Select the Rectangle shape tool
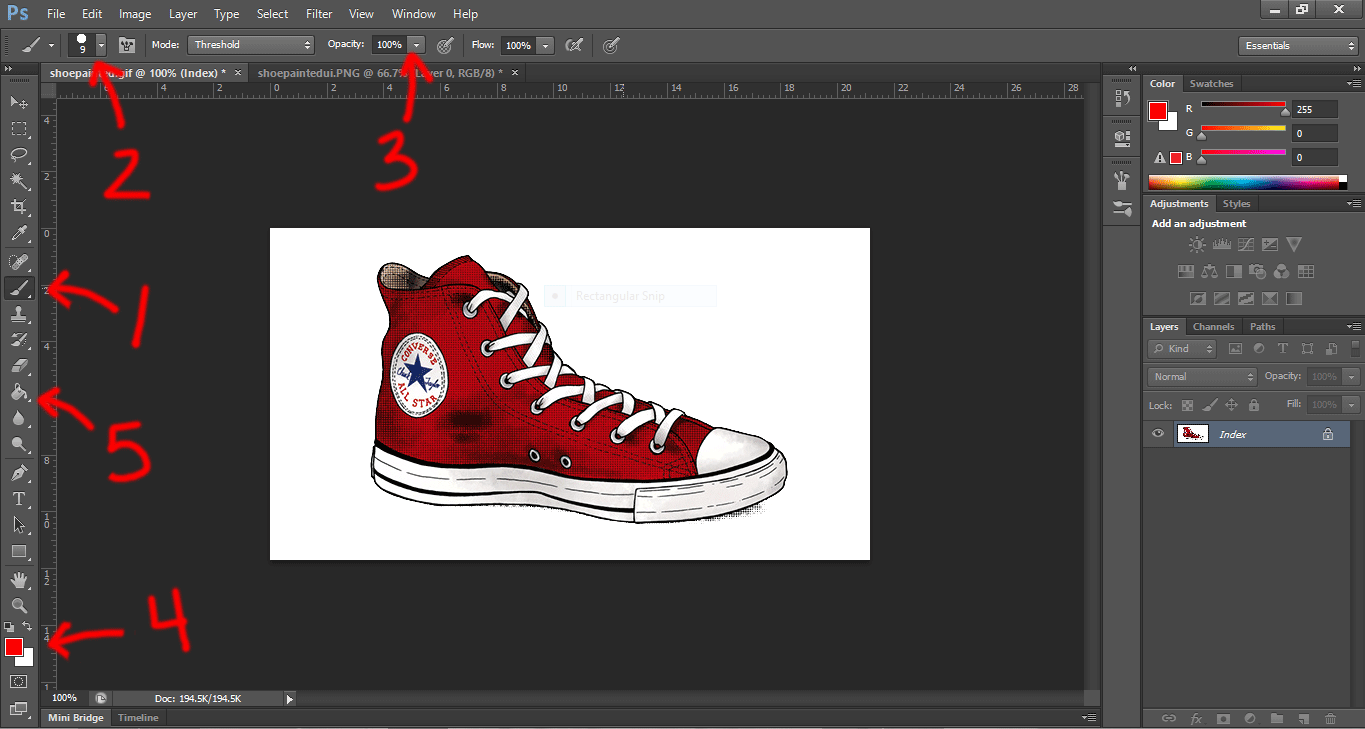 point(19,551)
